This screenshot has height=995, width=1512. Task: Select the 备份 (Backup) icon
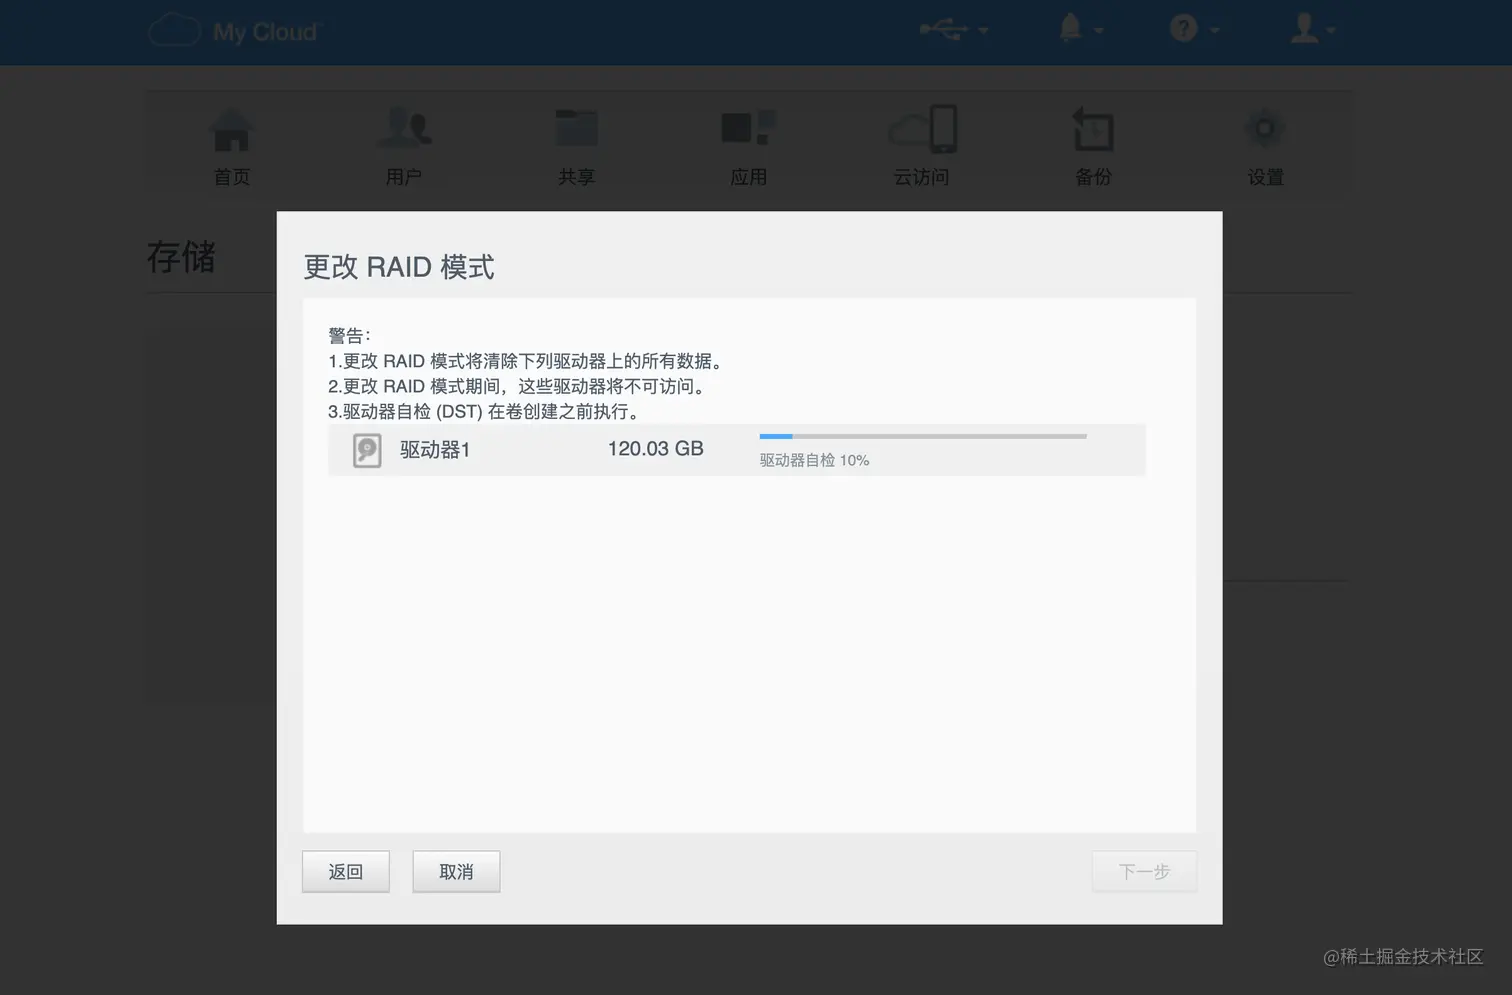coord(1092,144)
